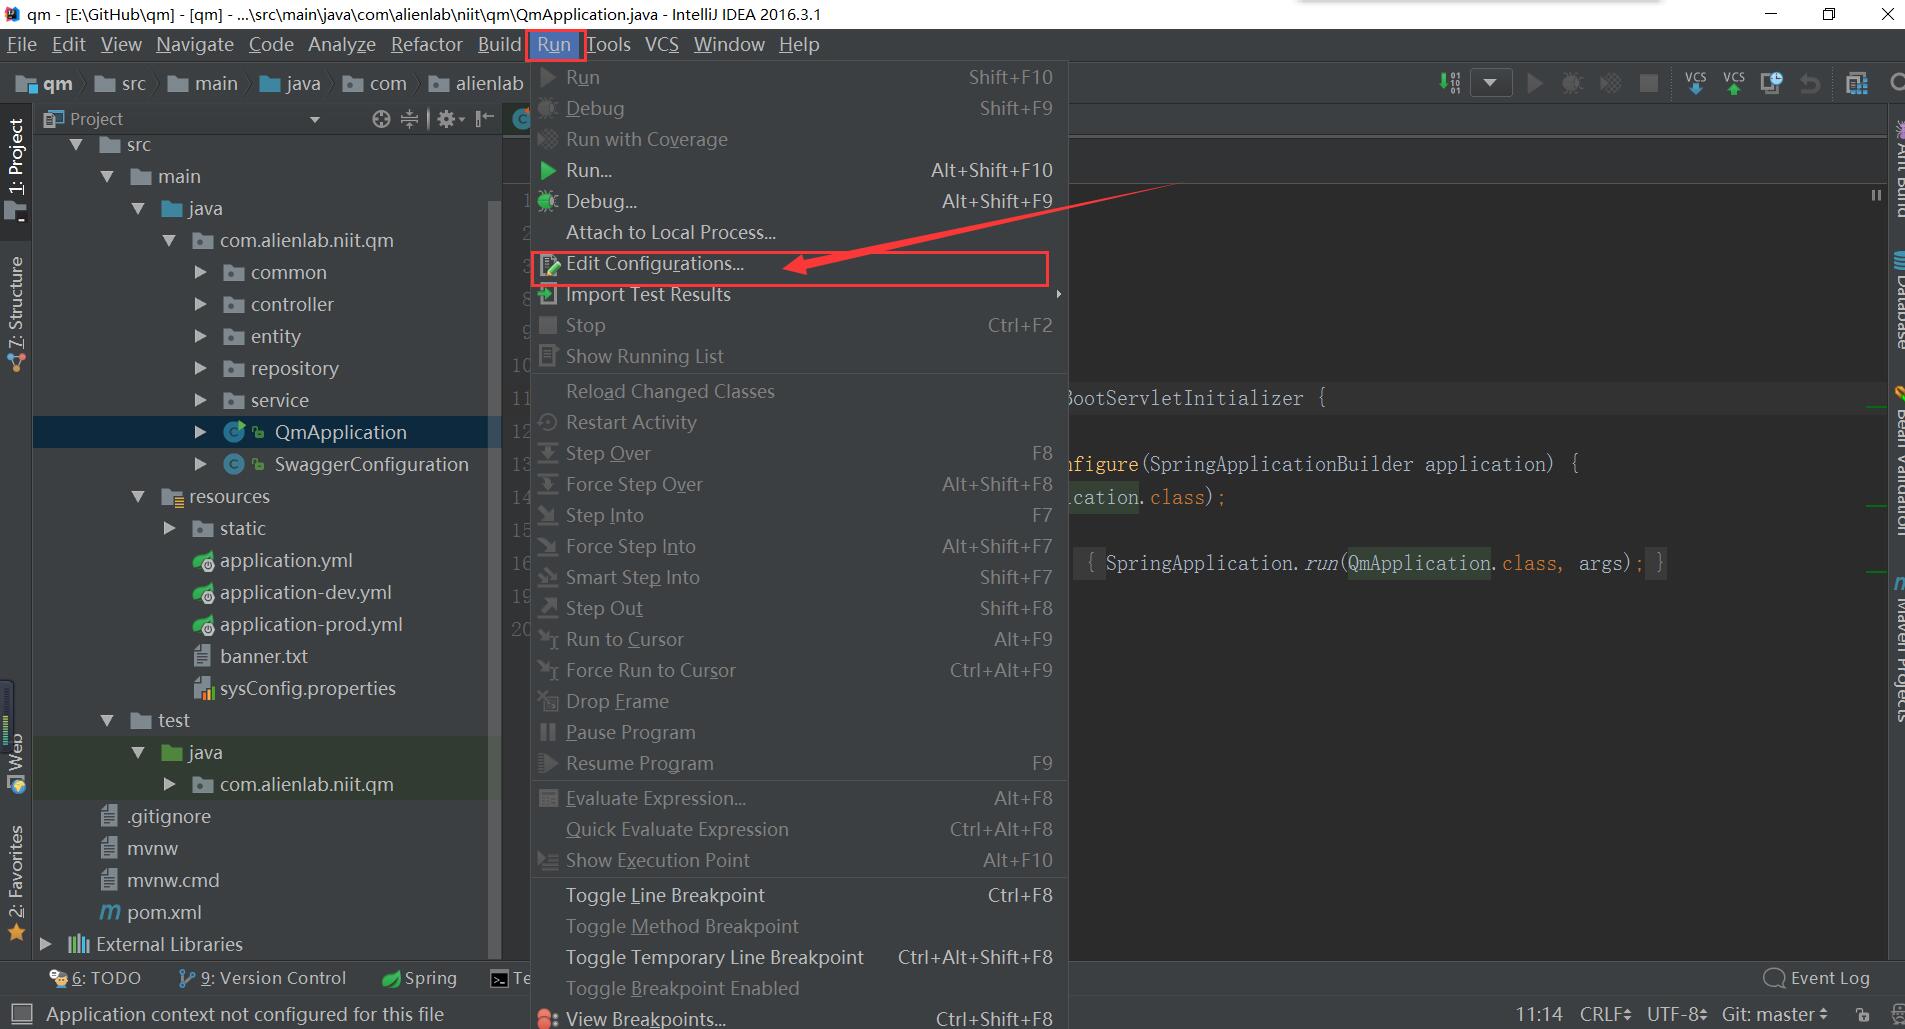This screenshot has height=1029, width=1905.
Task: Select QmApplication class in tree
Action: (x=340, y=433)
